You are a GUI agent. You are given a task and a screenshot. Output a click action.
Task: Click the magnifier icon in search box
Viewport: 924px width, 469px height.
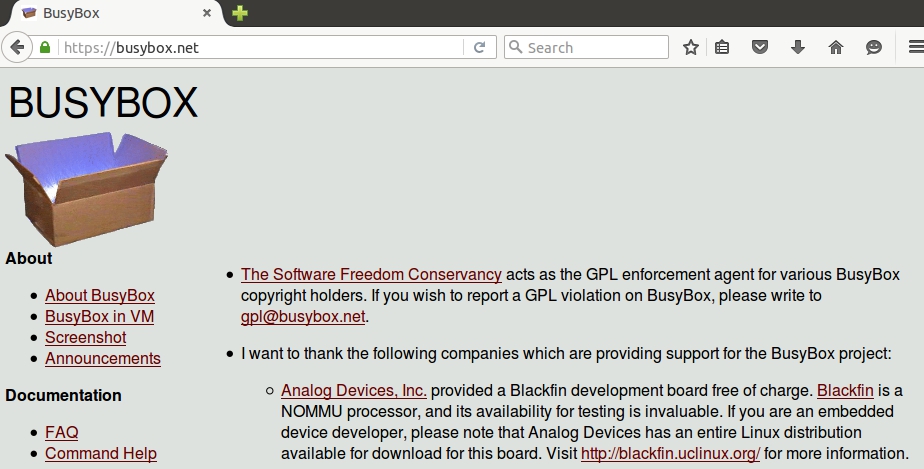[516, 47]
